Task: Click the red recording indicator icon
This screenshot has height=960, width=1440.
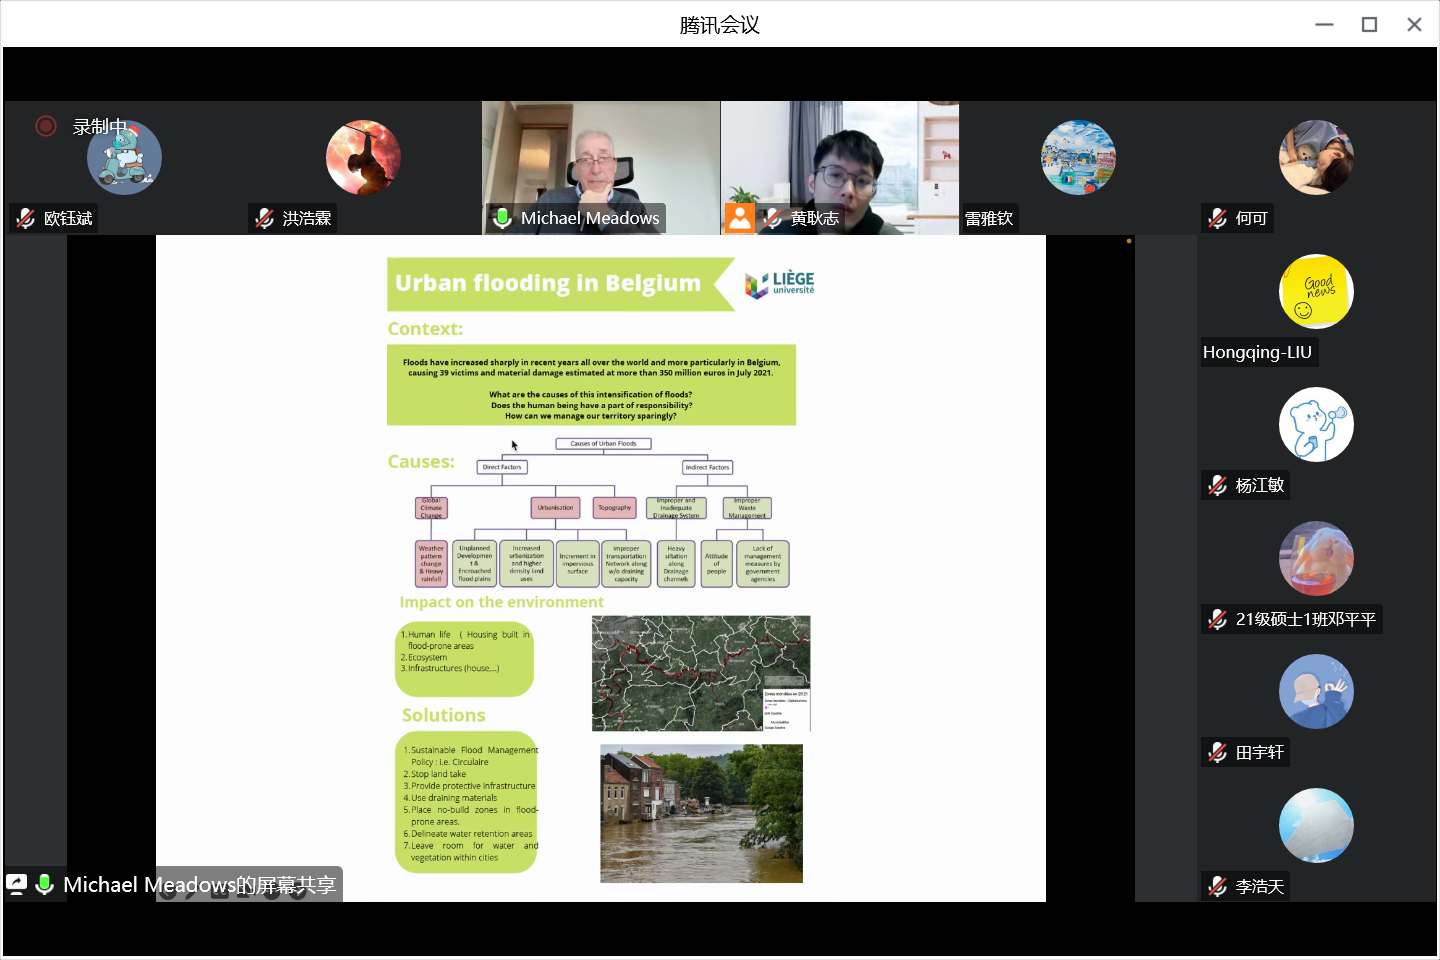Action: (x=45, y=126)
